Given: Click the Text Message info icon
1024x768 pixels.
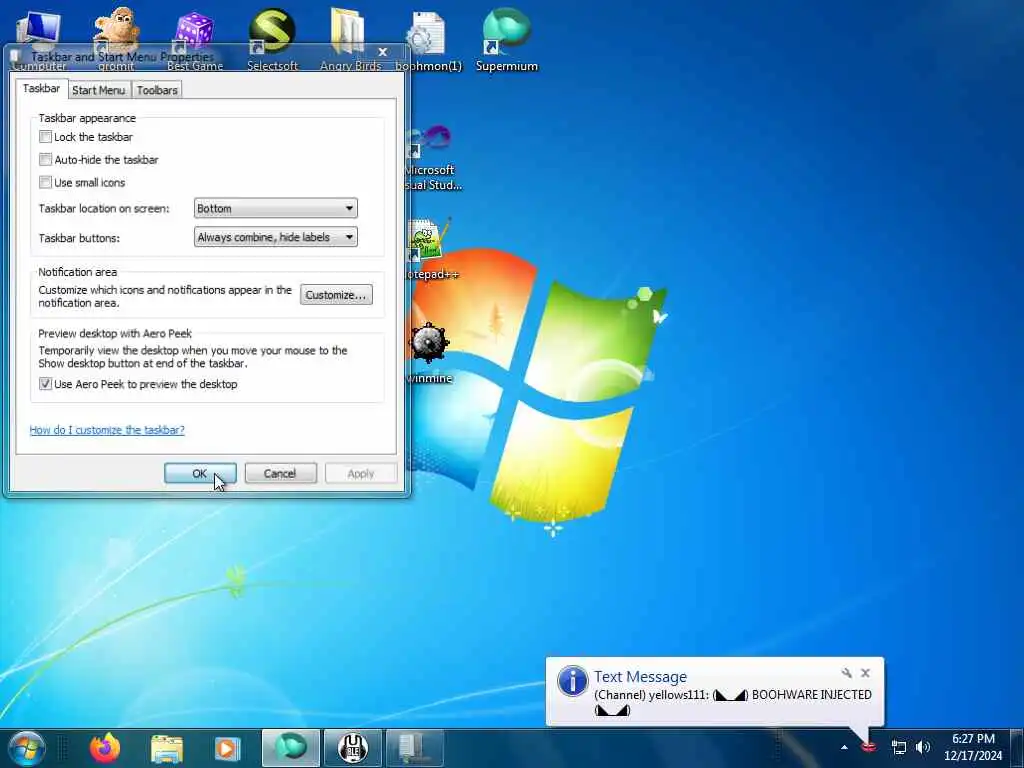Looking at the screenshot, I should [572, 681].
